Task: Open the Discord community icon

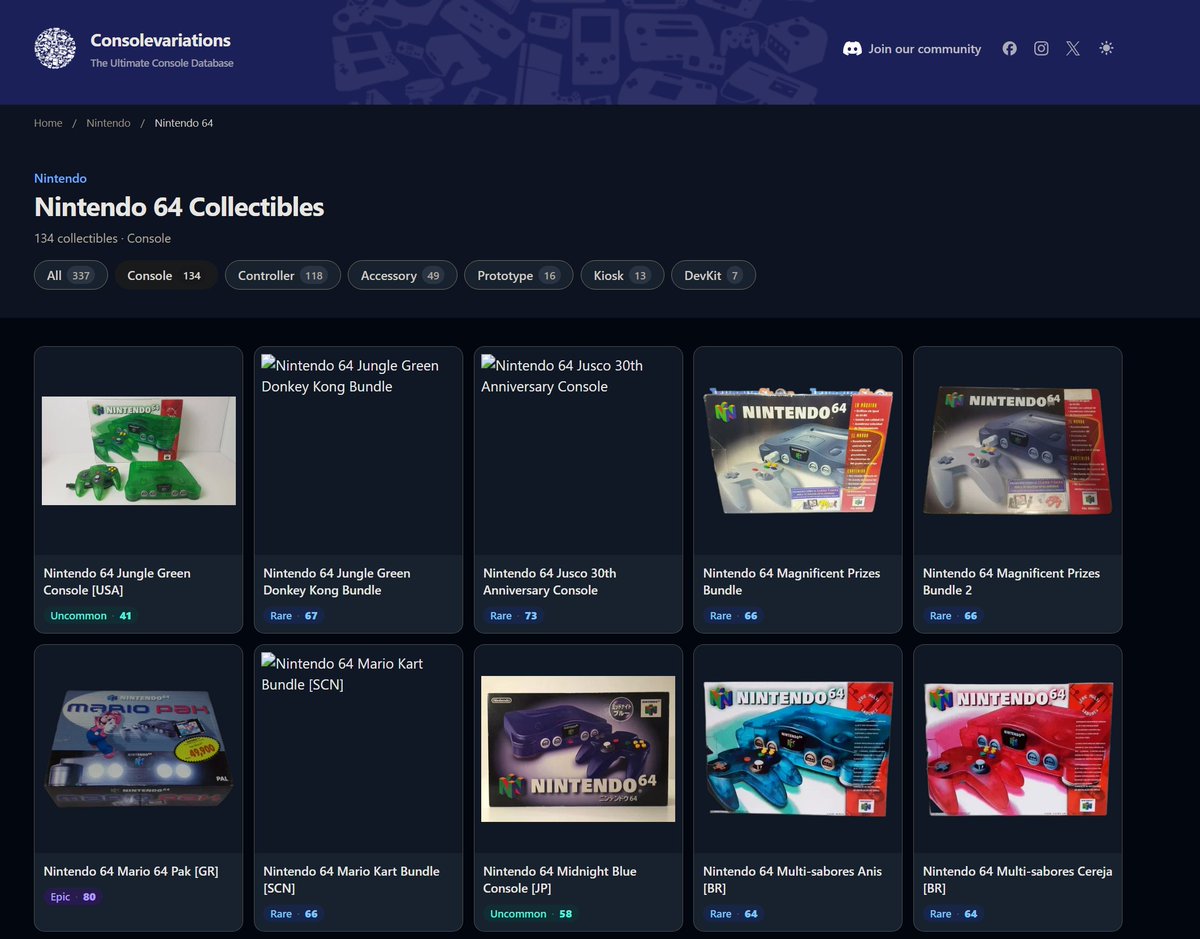Action: (852, 48)
